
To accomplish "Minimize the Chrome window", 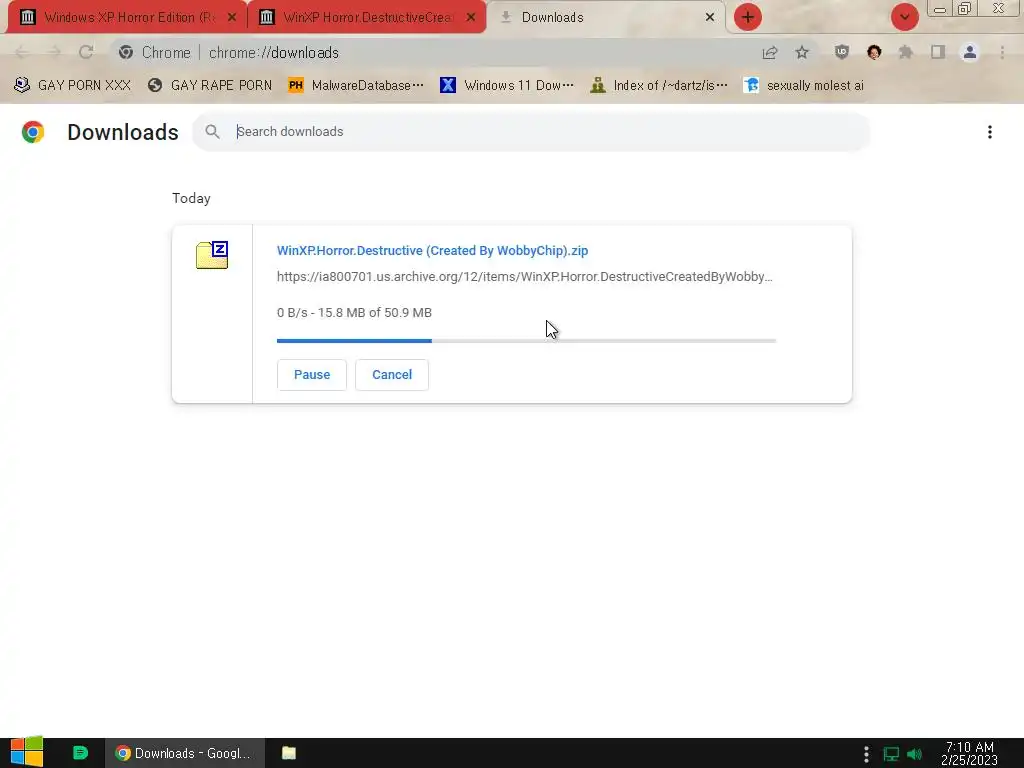I will (940, 9).
